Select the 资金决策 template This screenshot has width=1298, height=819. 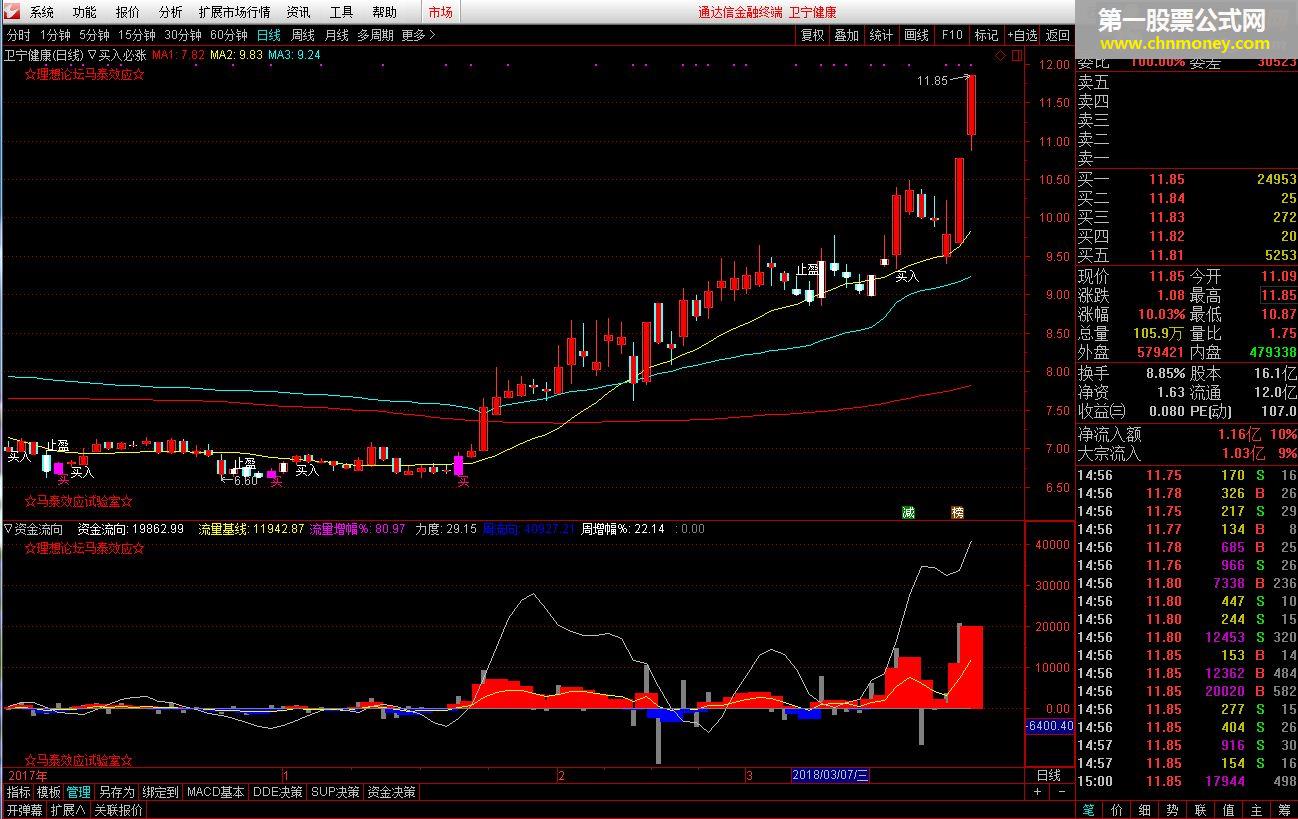click(x=392, y=792)
